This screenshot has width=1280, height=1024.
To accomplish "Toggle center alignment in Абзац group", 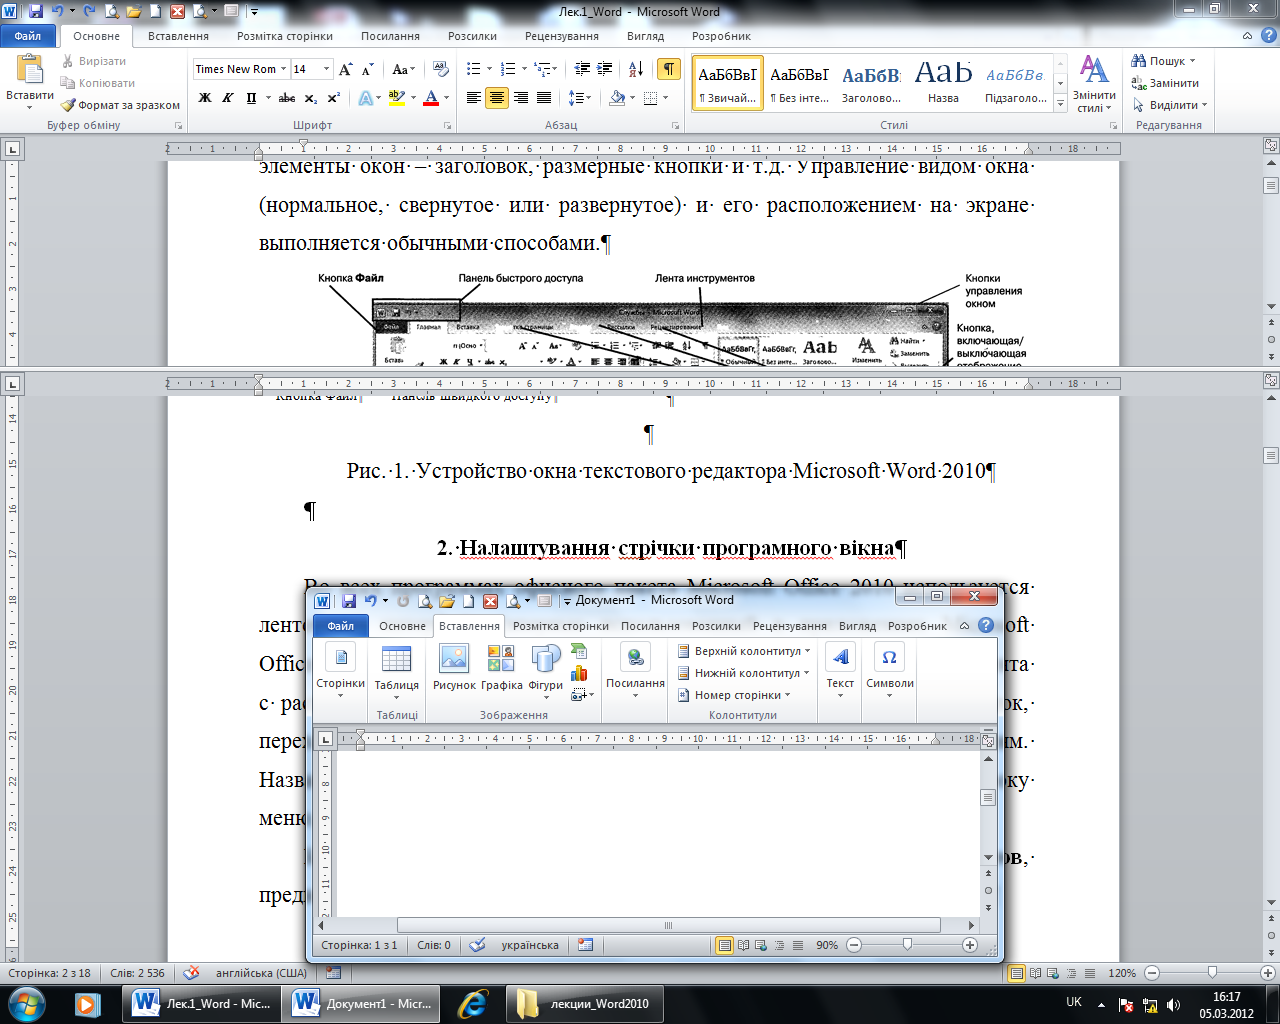I will [496, 98].
